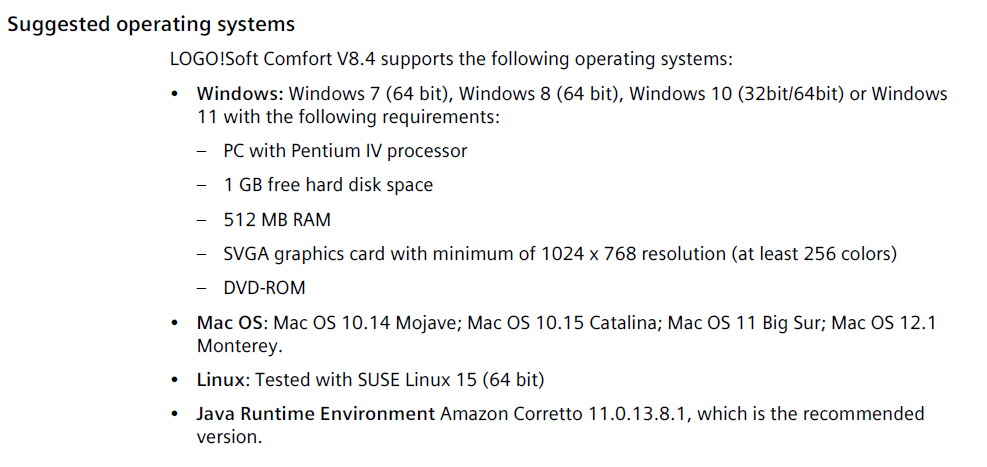Click the 'Windows 7 (64 bit)' text
The image size is (987, 467).
click(x=370, y=94)
